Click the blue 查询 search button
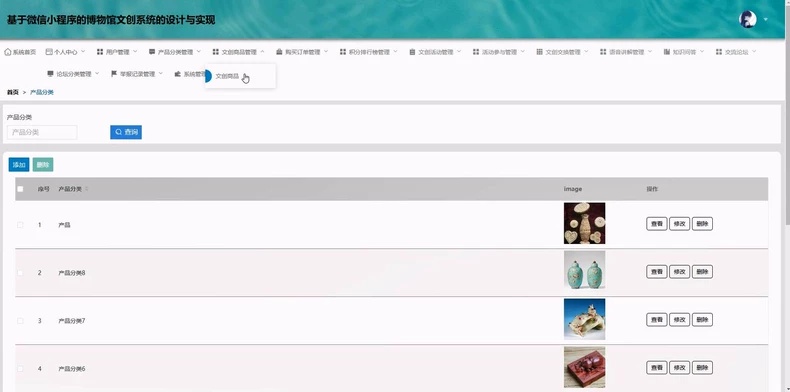Image resolution: width=790 pixels, height=392 pixels. (126, 132)
